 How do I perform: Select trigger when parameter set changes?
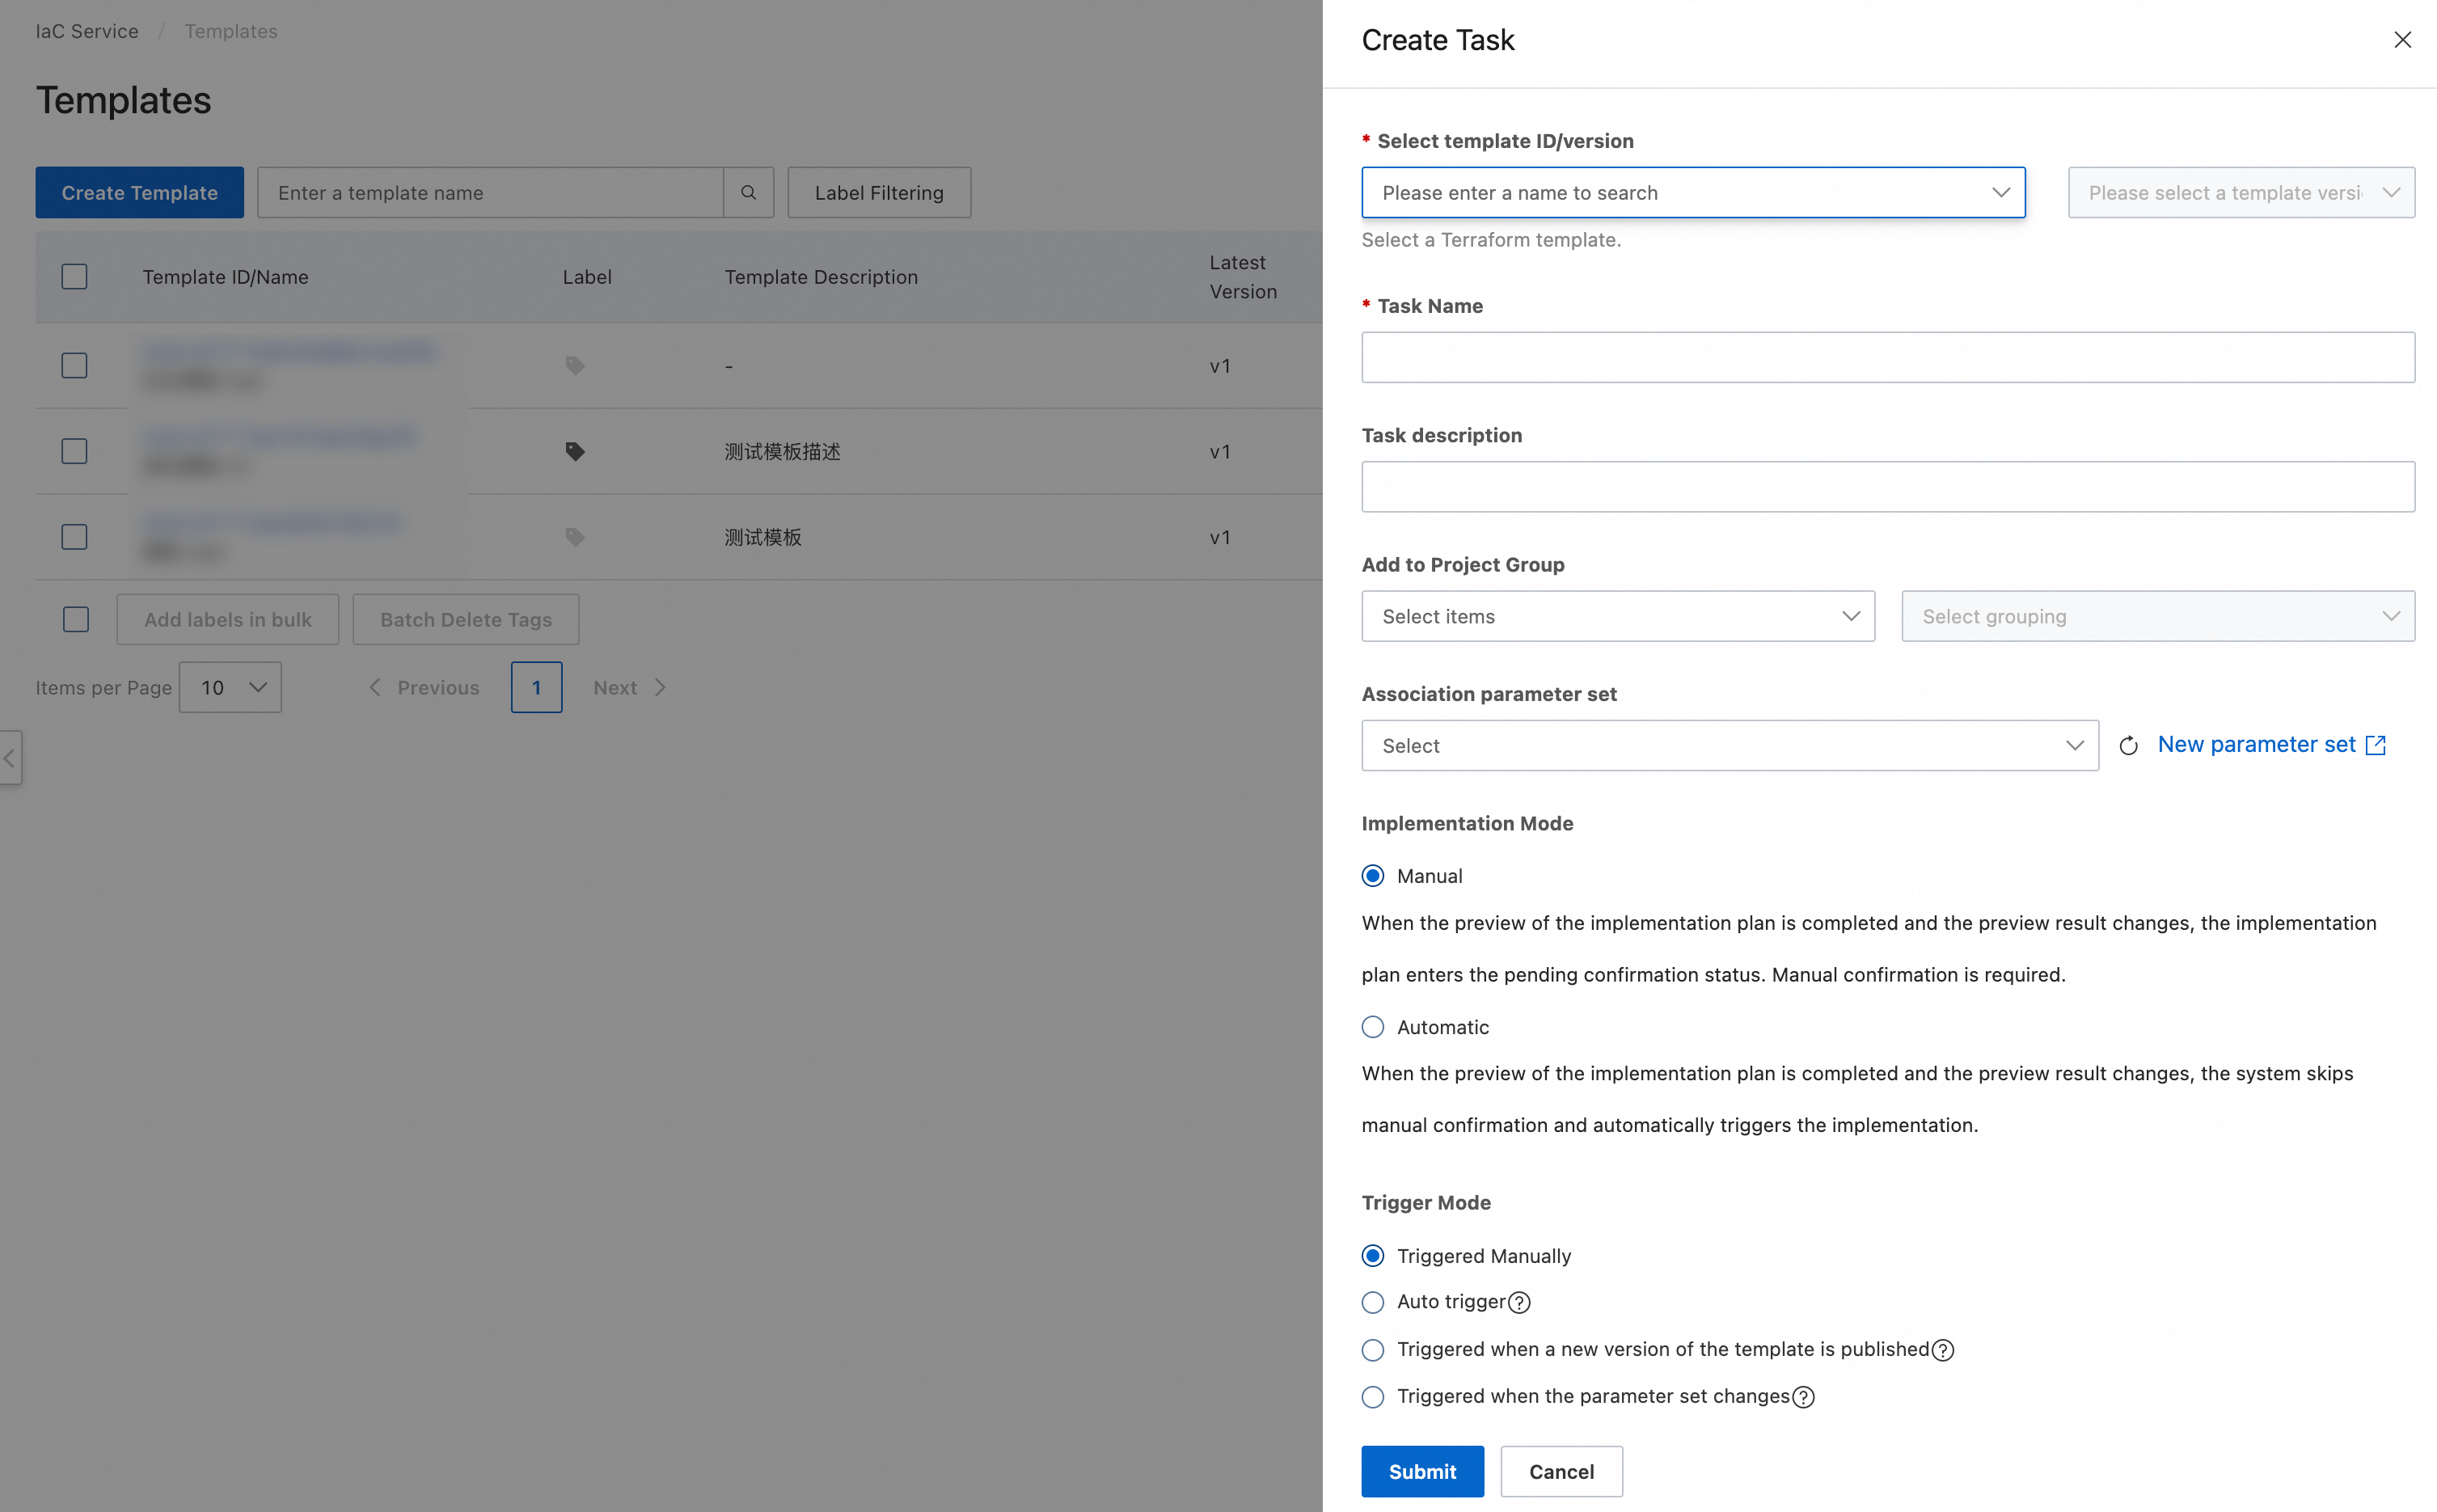click(1373, 1397)
